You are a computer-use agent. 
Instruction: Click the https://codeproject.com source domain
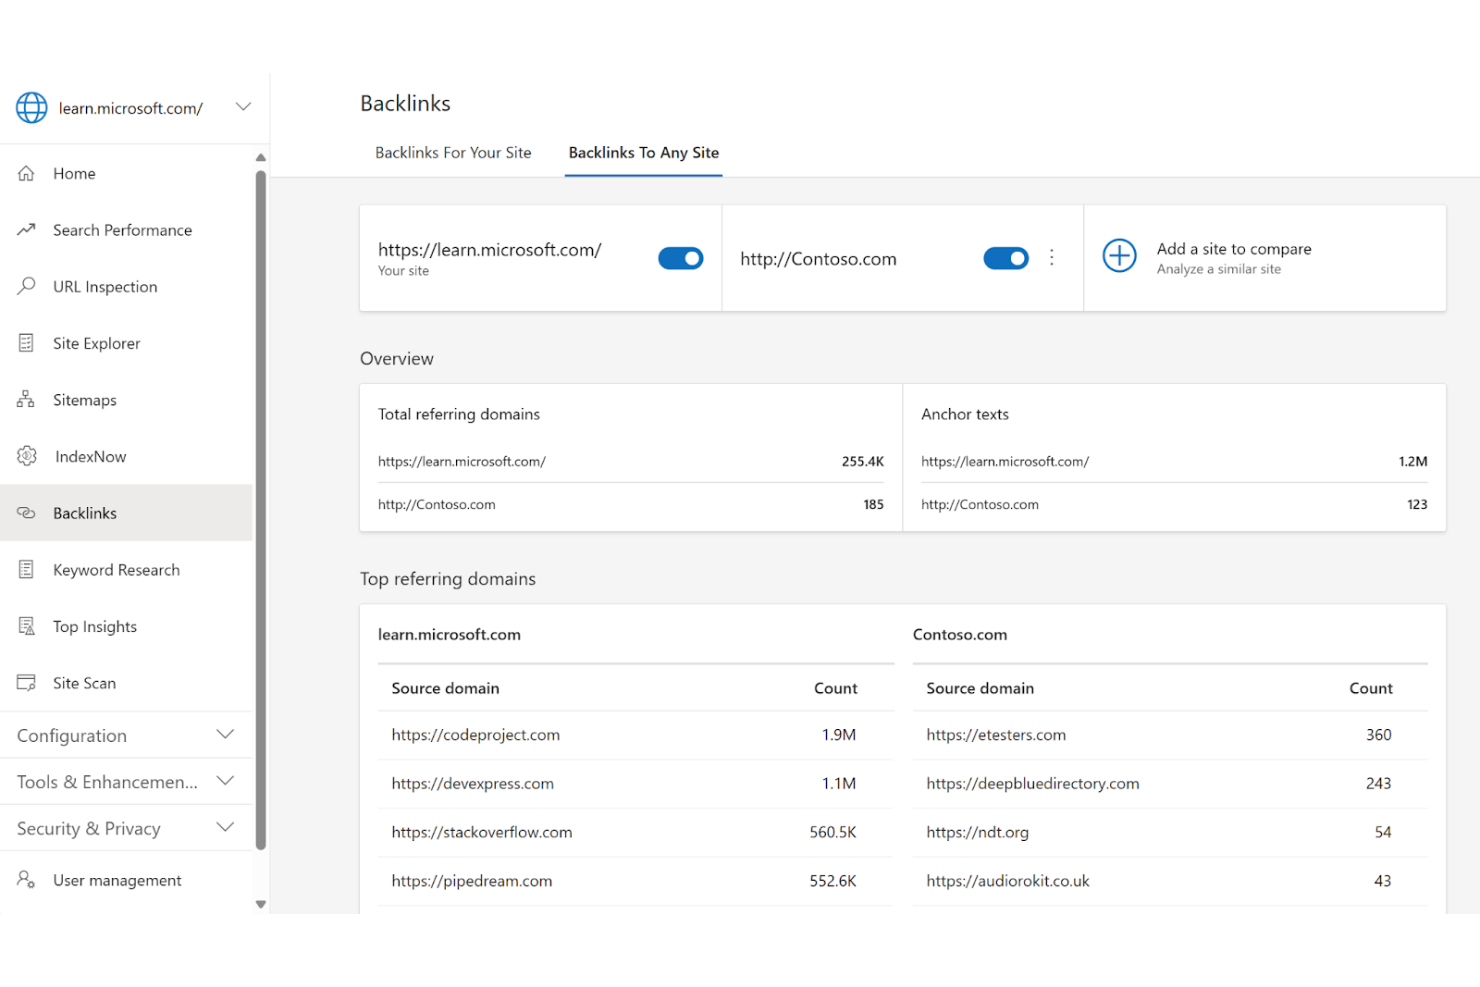476,735
